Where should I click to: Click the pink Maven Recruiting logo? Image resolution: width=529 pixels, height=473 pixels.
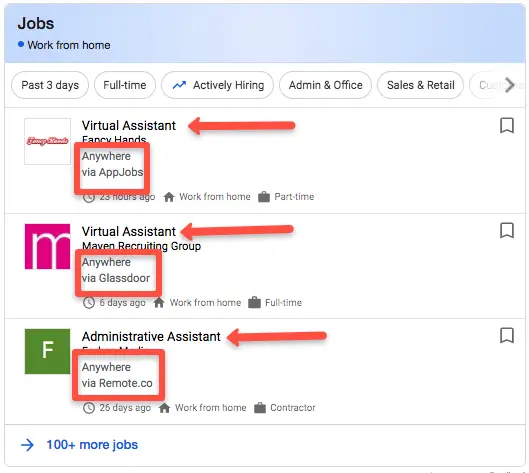coord(48,247)
